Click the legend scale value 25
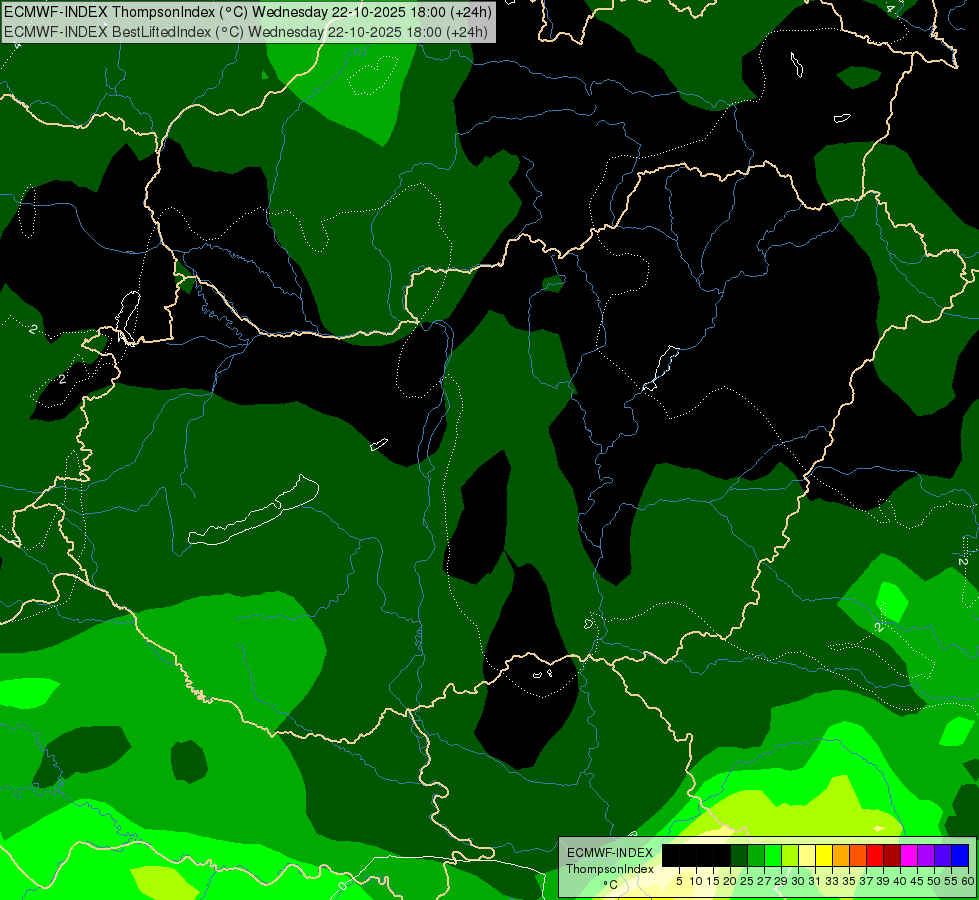The height and width of the screenshot is (900, 979). pyautogui.click(x=747, y=881)
